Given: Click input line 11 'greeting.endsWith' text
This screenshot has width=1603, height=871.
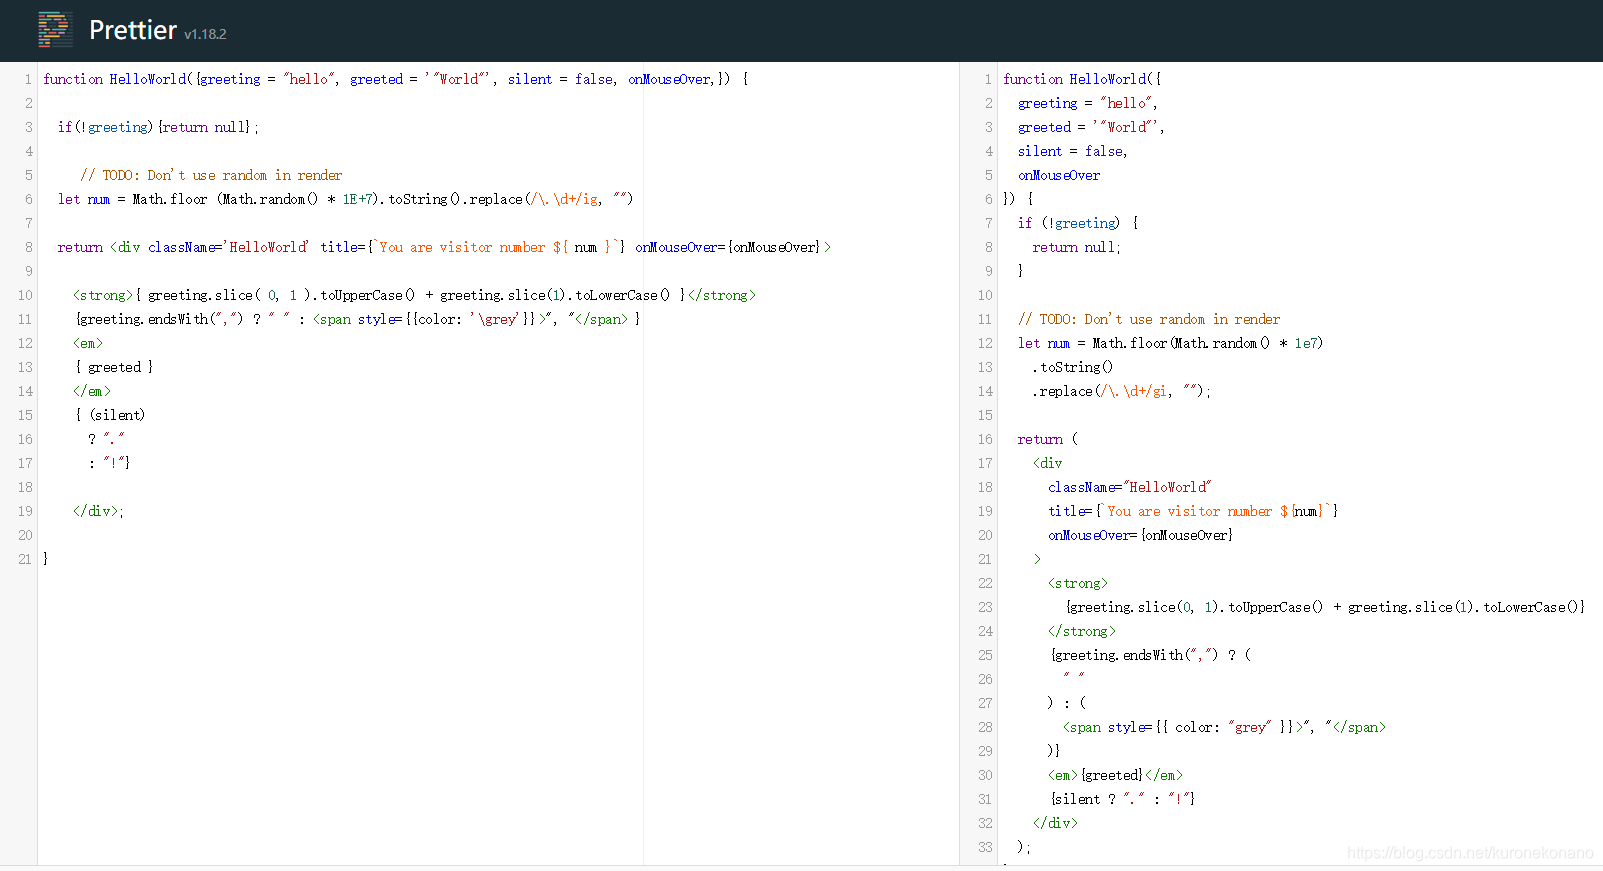Looking at the screenshot, I should pyautogui.click(x=144, y=319).
